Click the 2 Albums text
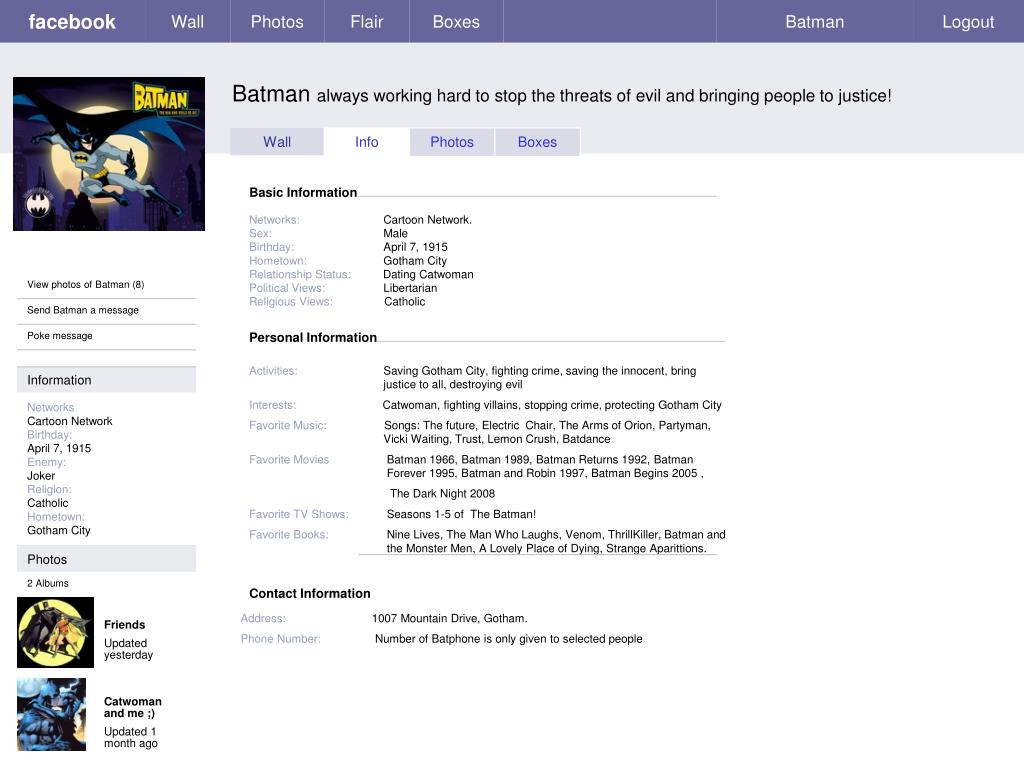The image size is (1024, 768). coord(48,583)
